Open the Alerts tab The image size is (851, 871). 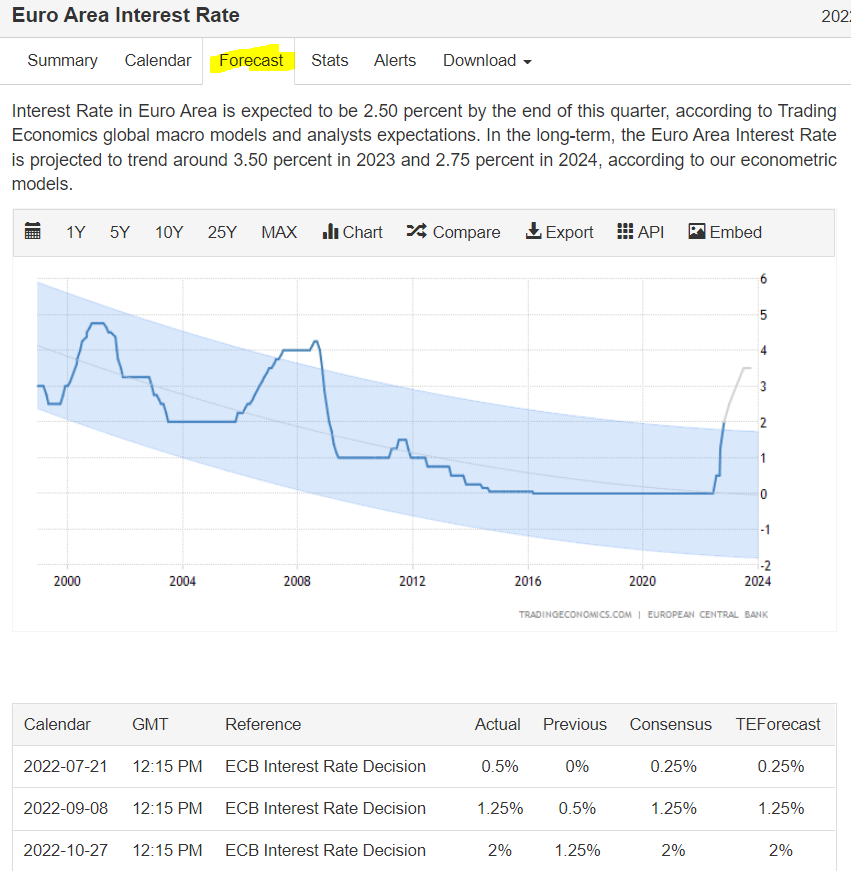(395, 61)
